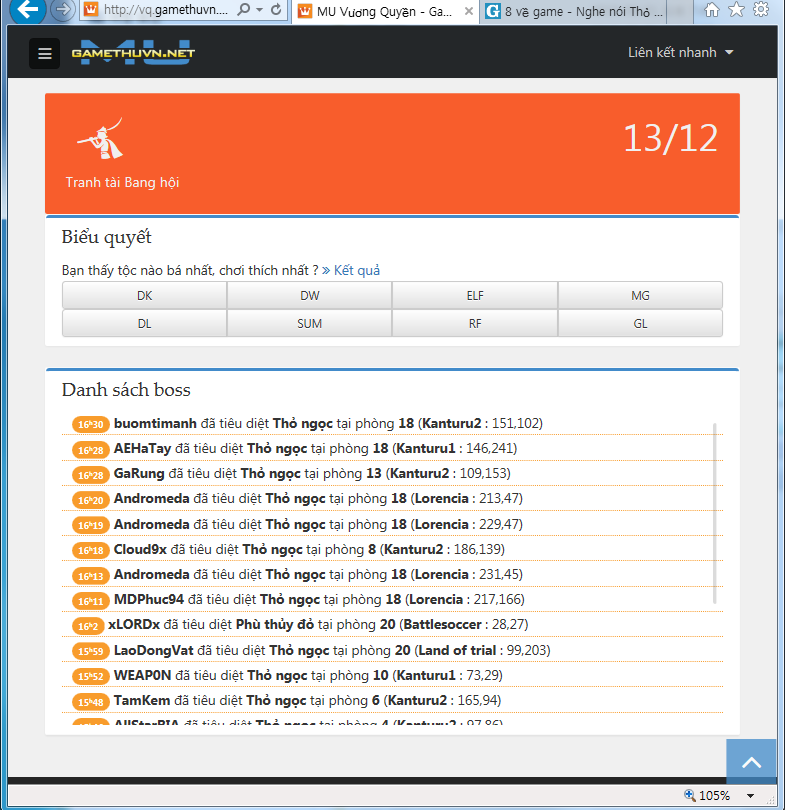The width and height of the screenshot is (785, 810).
Task: Open the hamburger sidebar menu
Action: 44,53
